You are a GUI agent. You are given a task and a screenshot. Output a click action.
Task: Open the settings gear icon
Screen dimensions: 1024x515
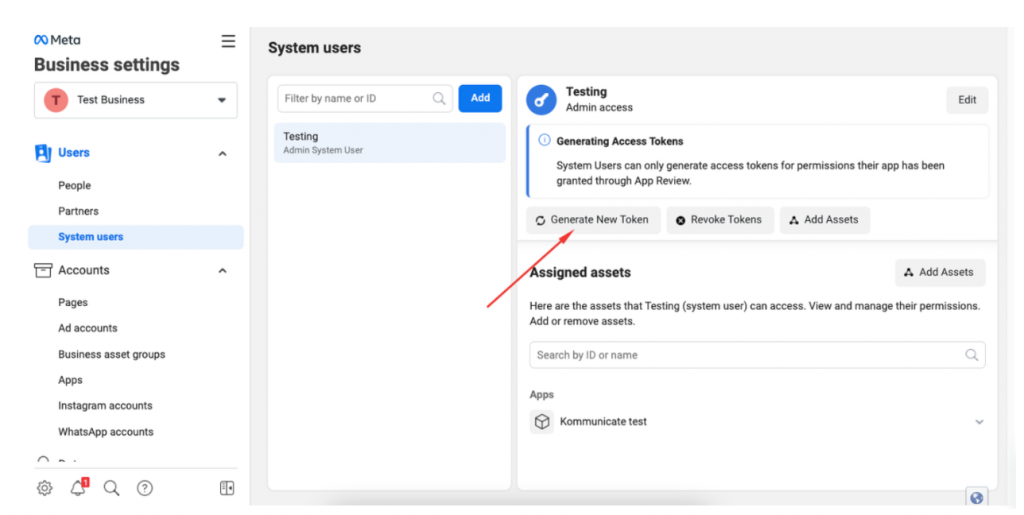[x=44, y=488]
